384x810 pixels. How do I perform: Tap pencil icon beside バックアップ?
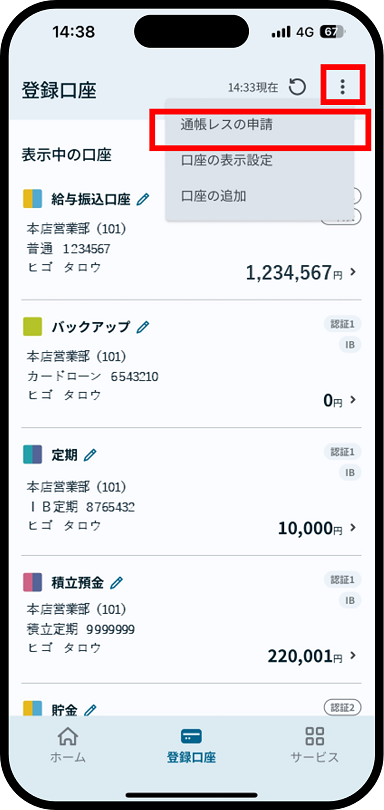coord(143,326)
